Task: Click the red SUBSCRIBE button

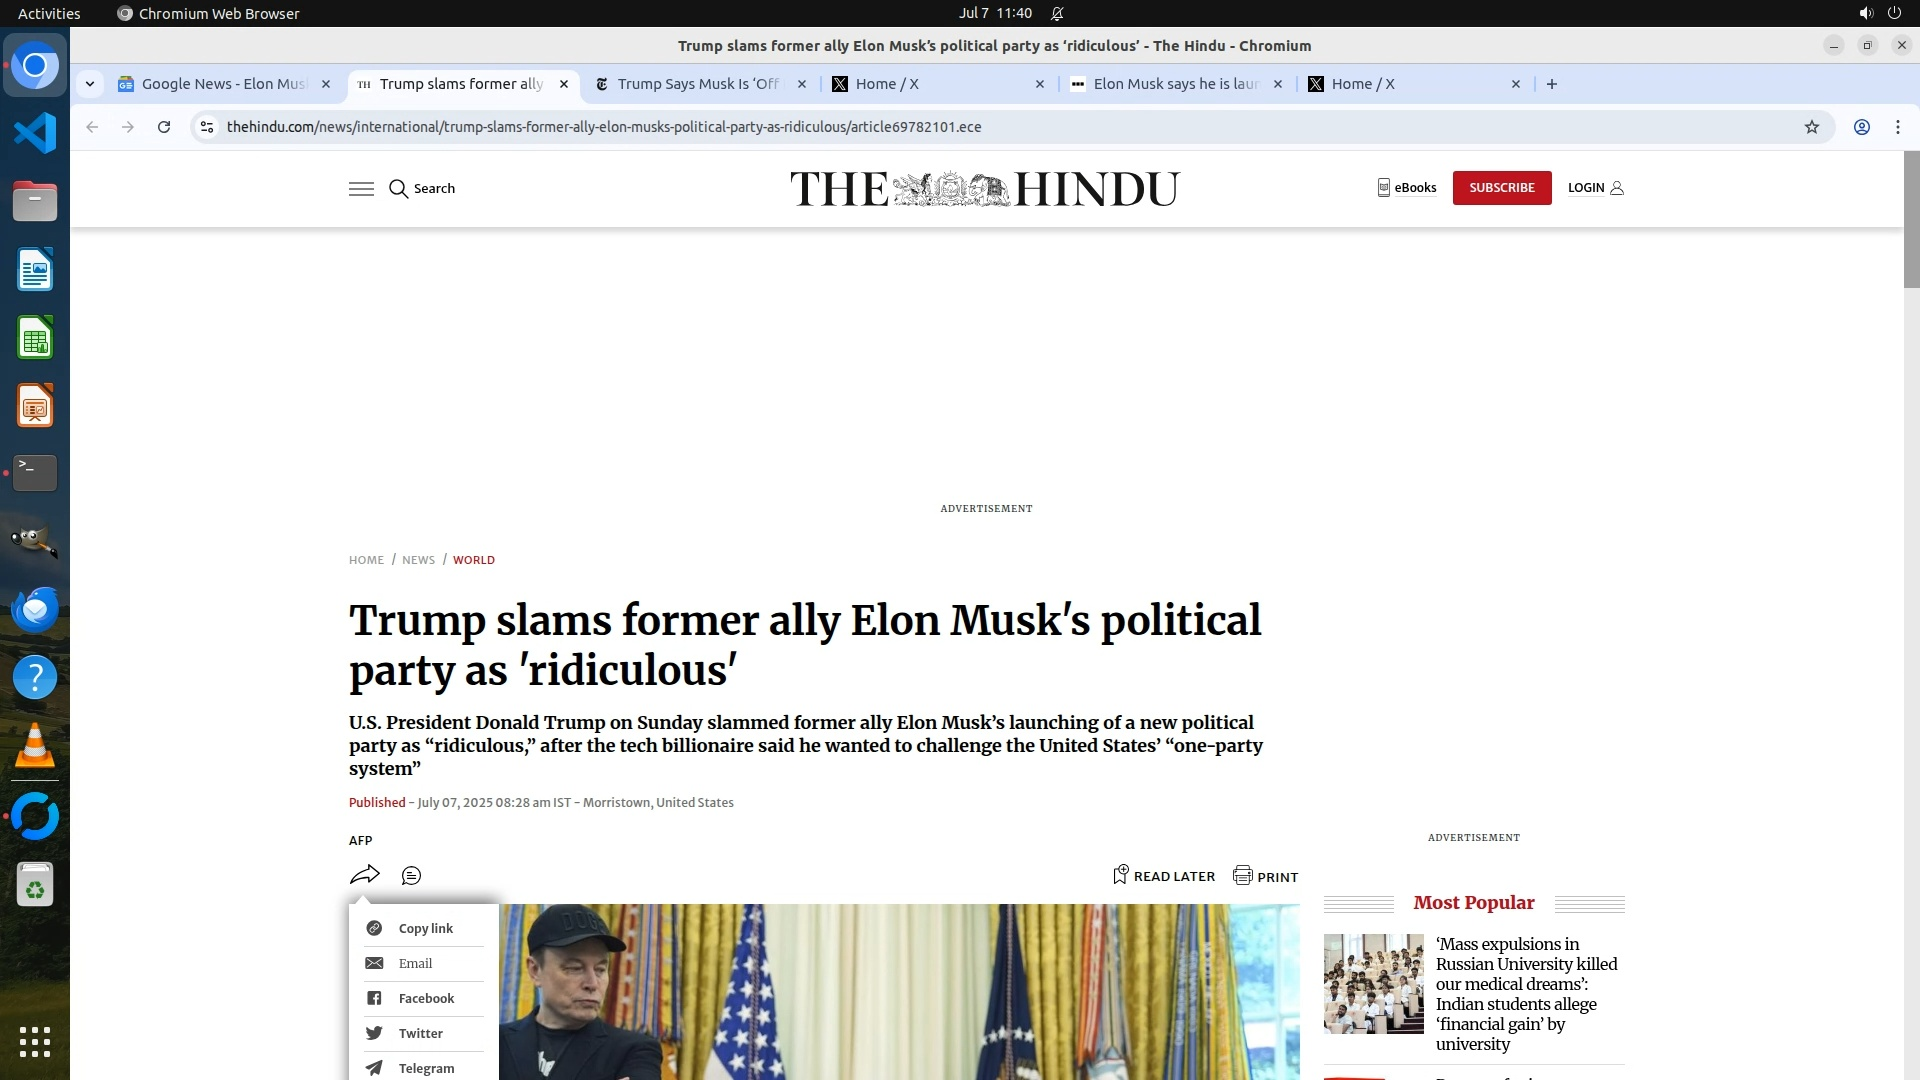Action: click(1502, 188)
